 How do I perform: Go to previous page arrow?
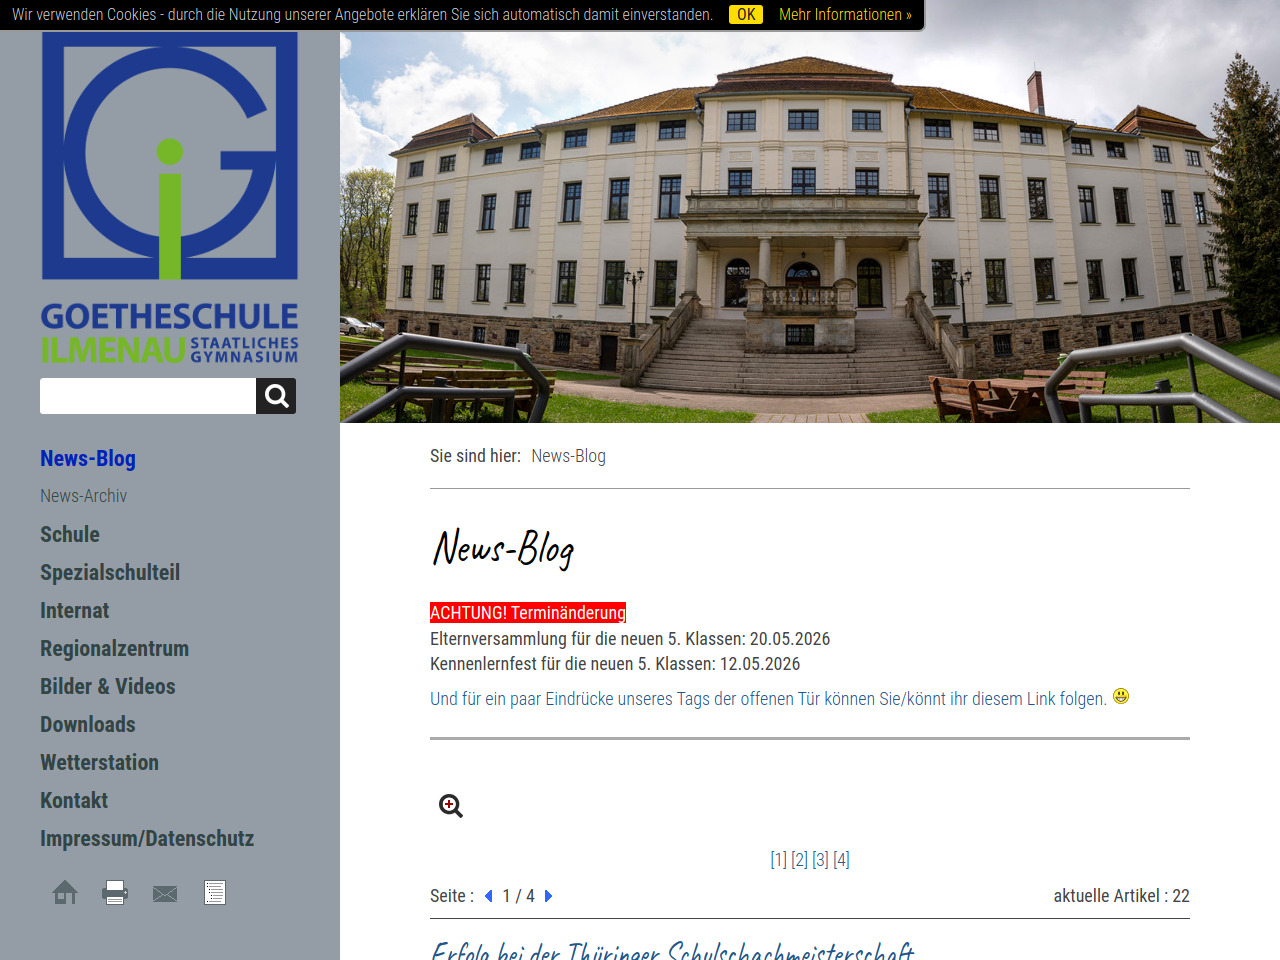pyautogui.click(x=489, y=896)
